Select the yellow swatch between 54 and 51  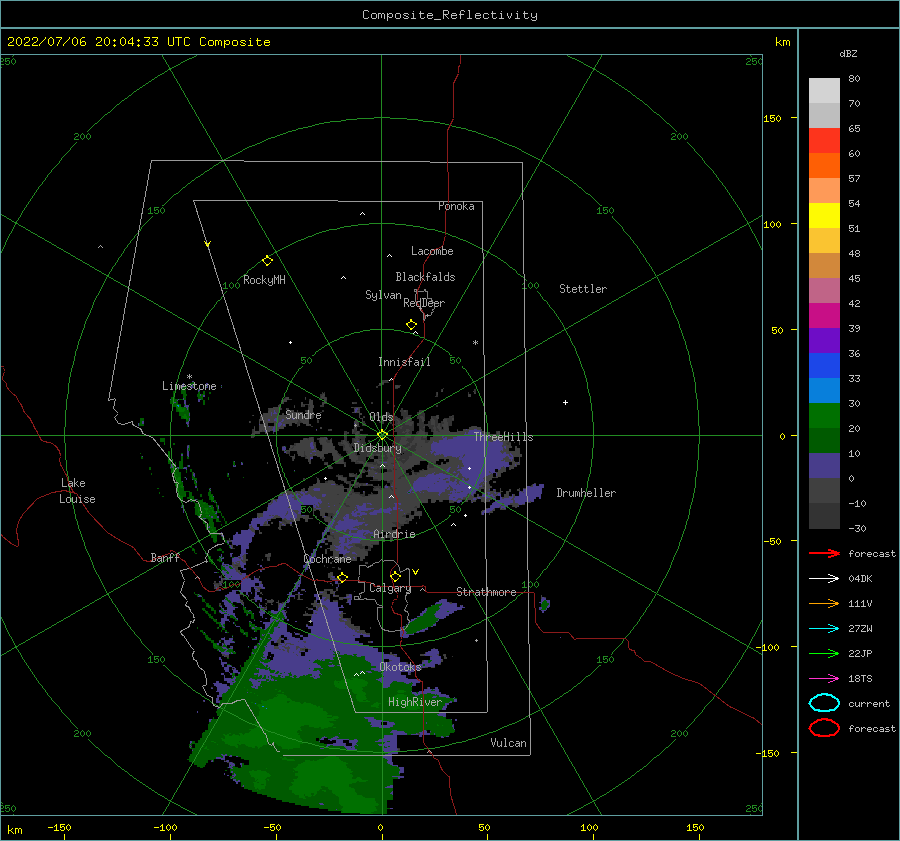point(824,216)
